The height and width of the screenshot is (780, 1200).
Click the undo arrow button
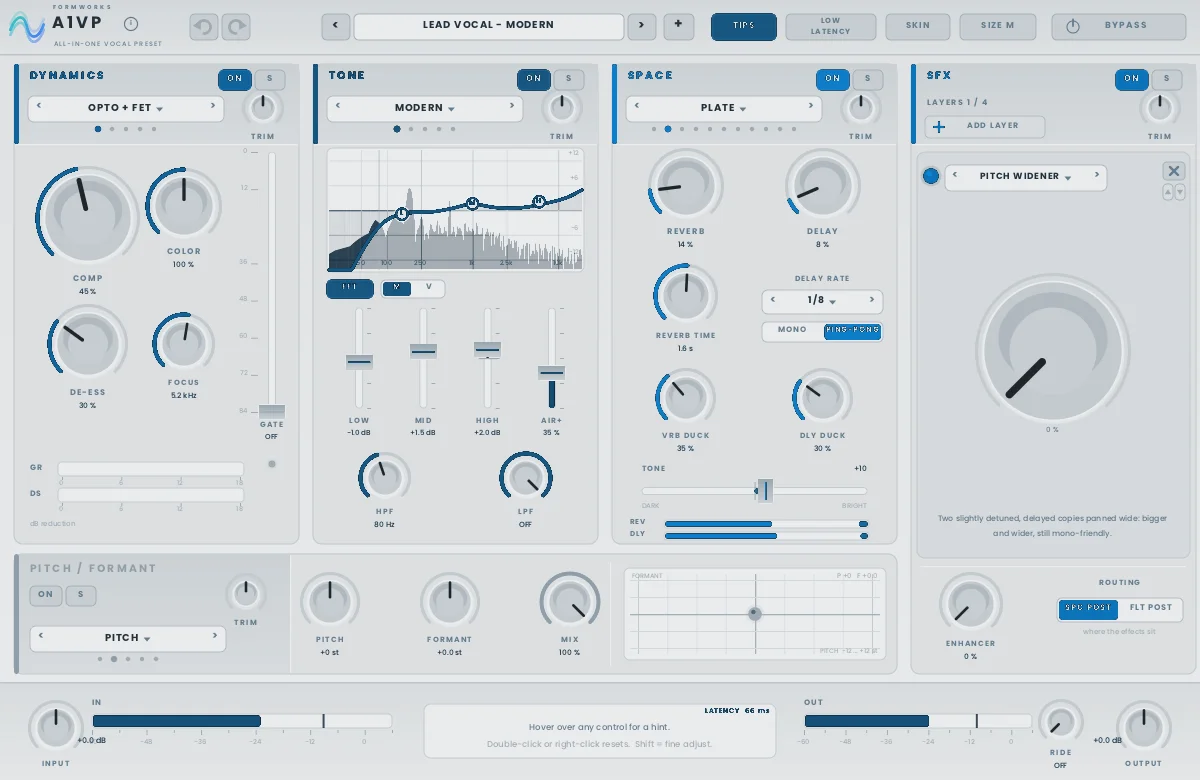tap(204, 26)
